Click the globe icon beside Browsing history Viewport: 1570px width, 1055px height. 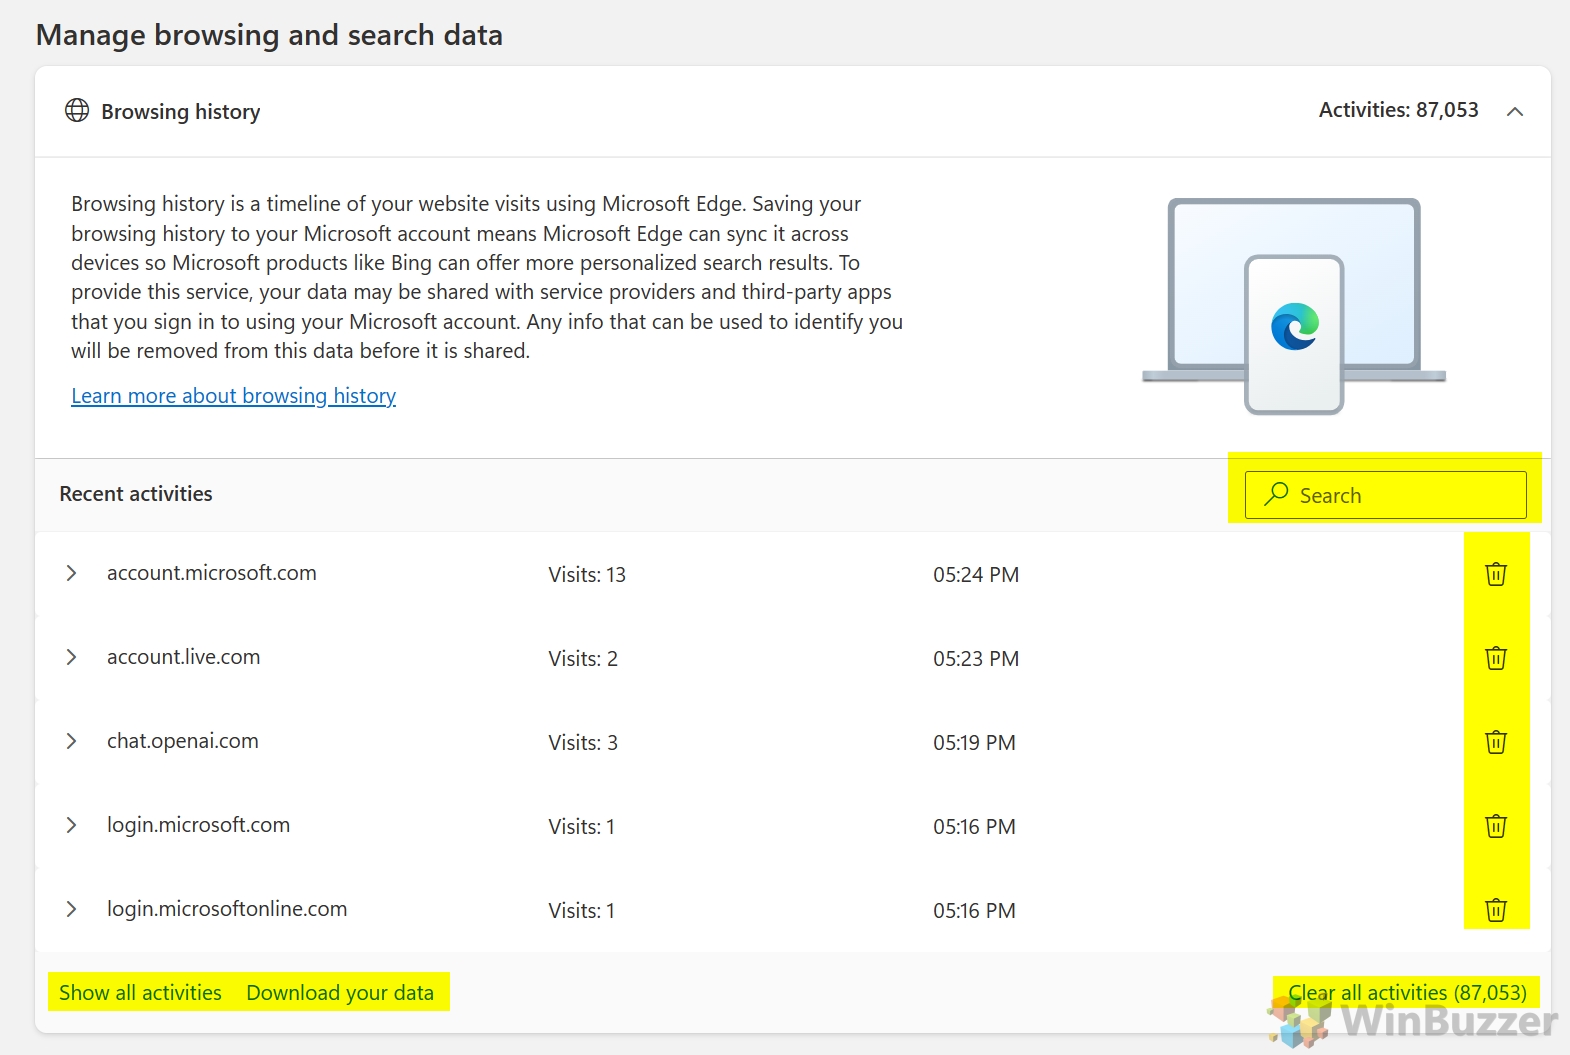click(77, 110)
